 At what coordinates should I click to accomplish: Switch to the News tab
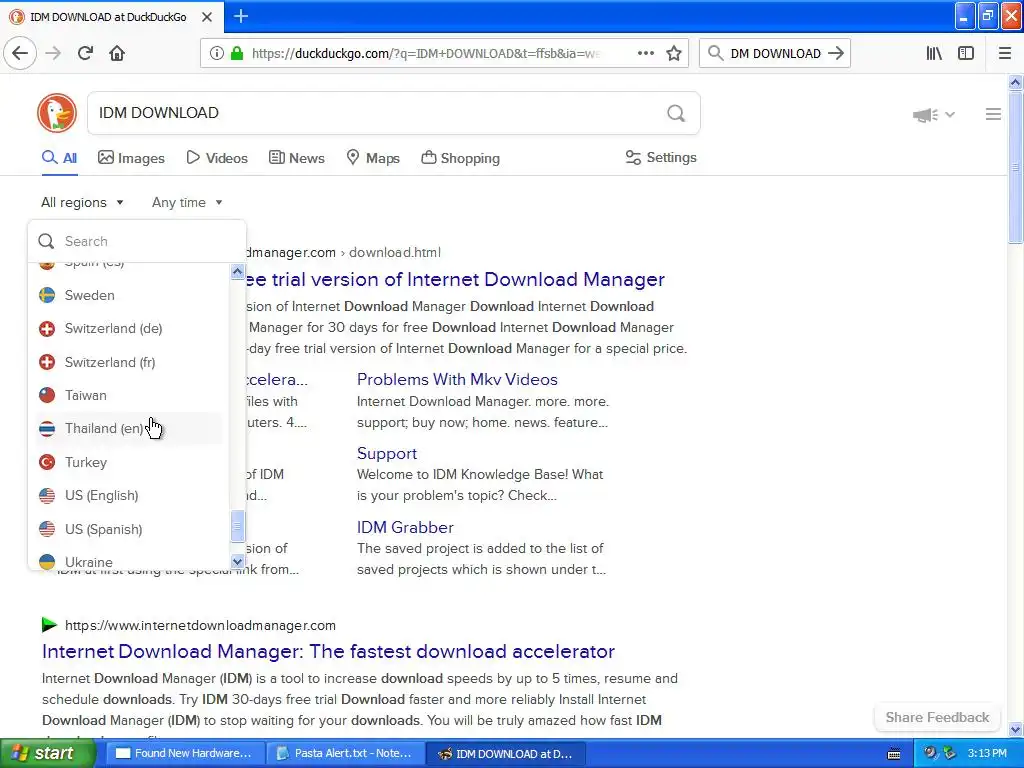click(x=296, y=158)
